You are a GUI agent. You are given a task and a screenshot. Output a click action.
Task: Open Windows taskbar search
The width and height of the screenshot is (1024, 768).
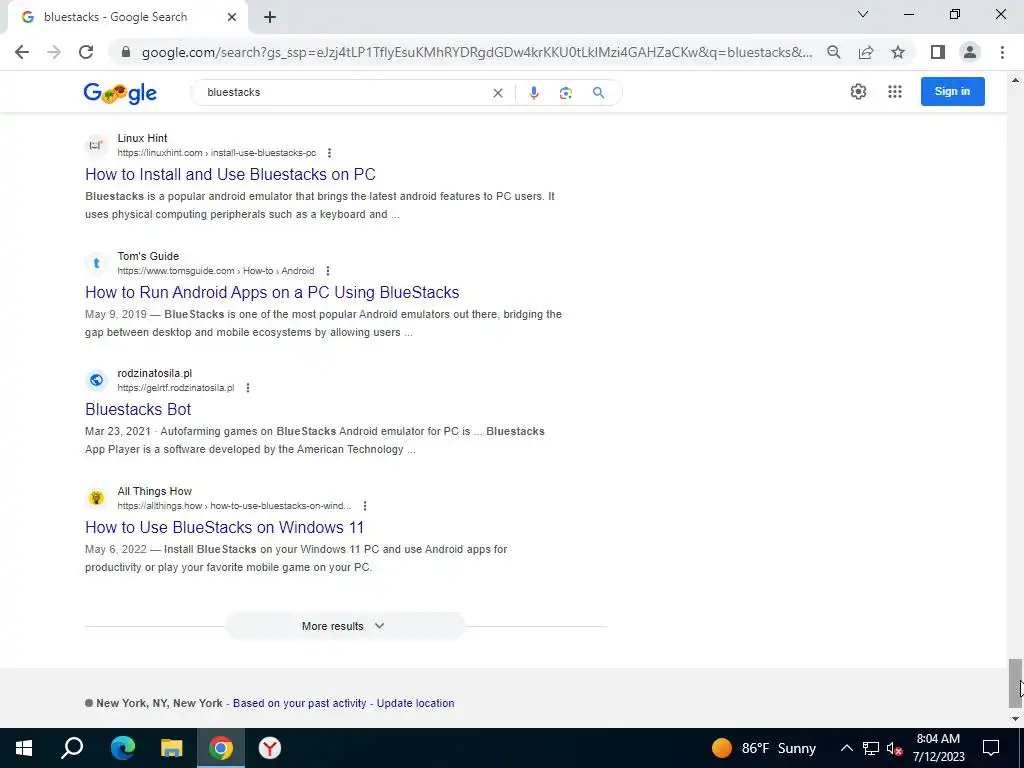point(72,748)
